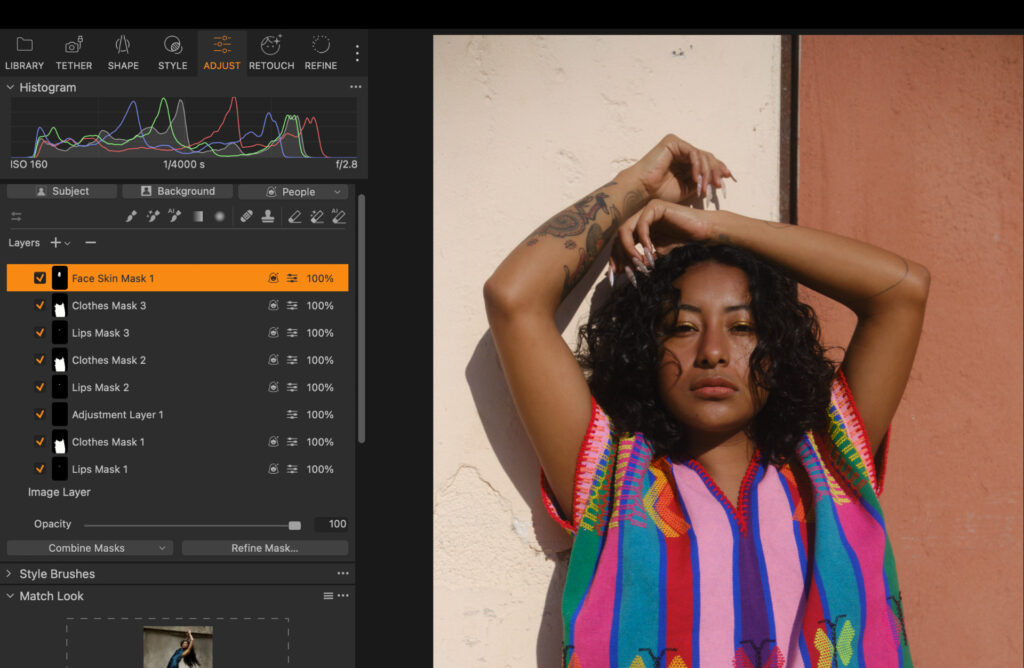Image resolution: width=1024 pixels, height=668 pixels.
Task: Select the Clone stamp tool
Action: [269, 216]
